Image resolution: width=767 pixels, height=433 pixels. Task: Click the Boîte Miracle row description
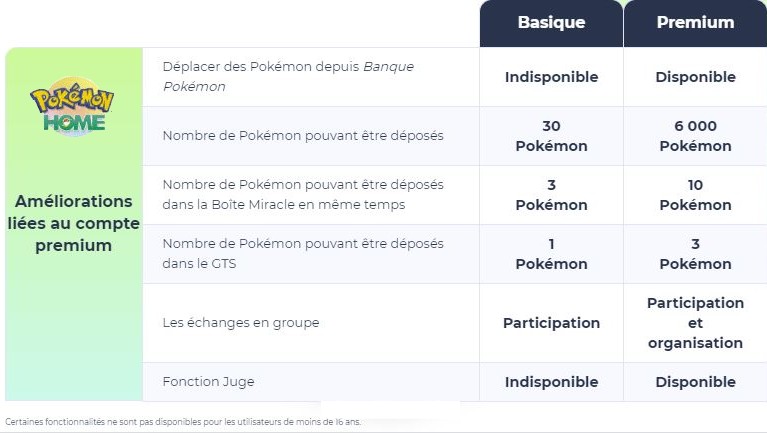pos(303,195)
